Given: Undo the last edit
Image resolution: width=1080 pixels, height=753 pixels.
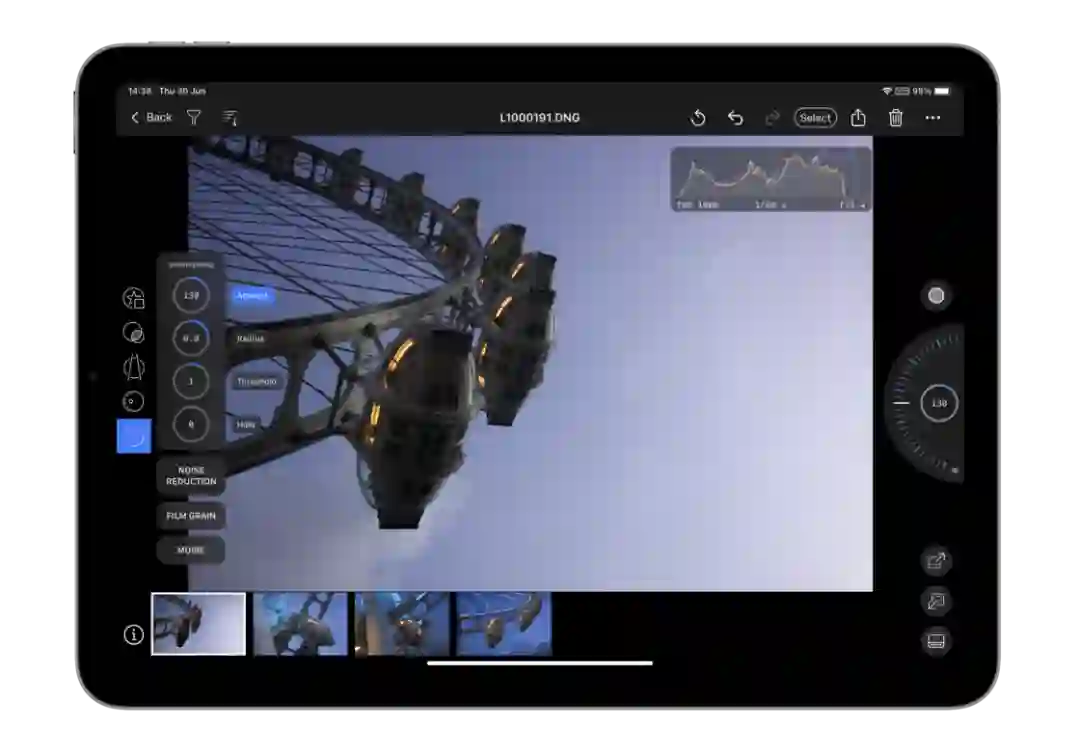Looking at the screenshot, I should click(x=736, y=118).
